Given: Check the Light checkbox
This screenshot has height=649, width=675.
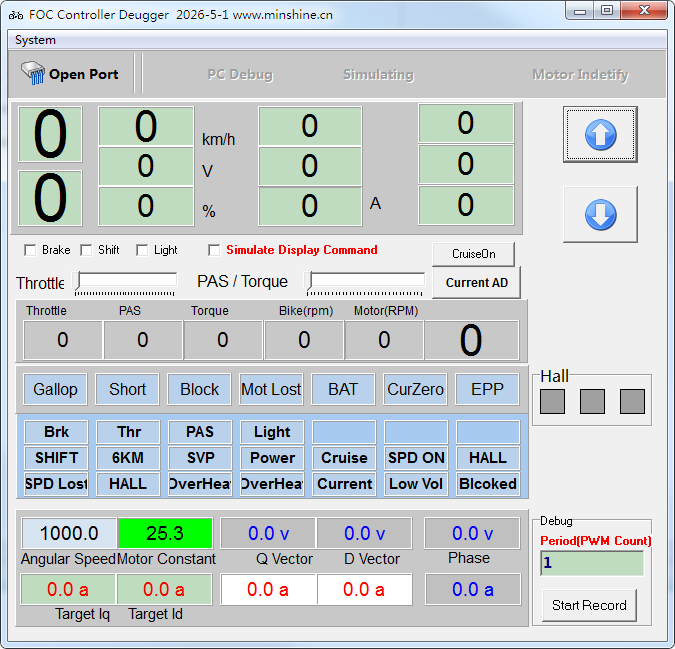Looking at the screenshot, I should (x=142, y=250).
